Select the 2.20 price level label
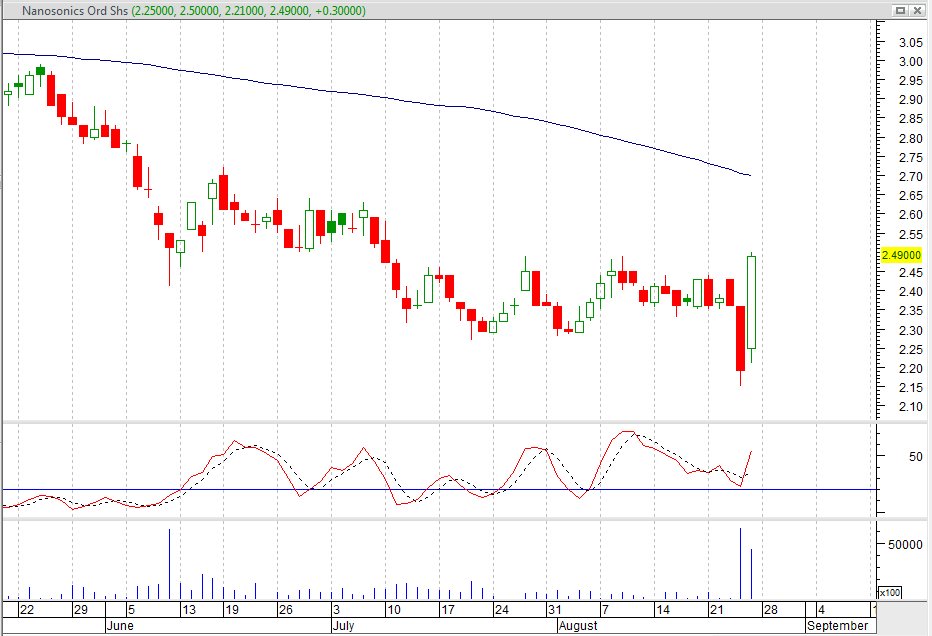Image resolution: width=932 pixels, height=636 pixels. click(911, 369)
